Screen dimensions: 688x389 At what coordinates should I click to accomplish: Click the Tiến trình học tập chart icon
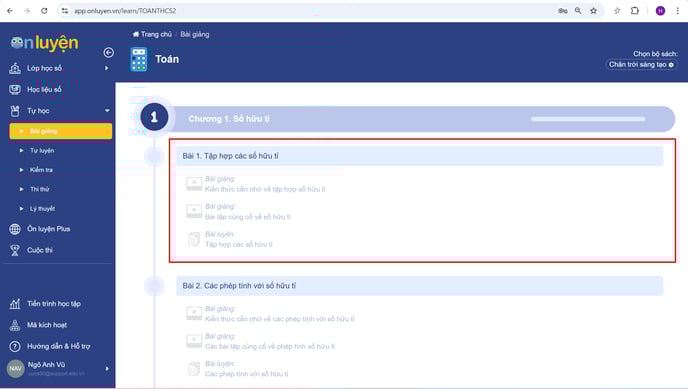point(15,303)
